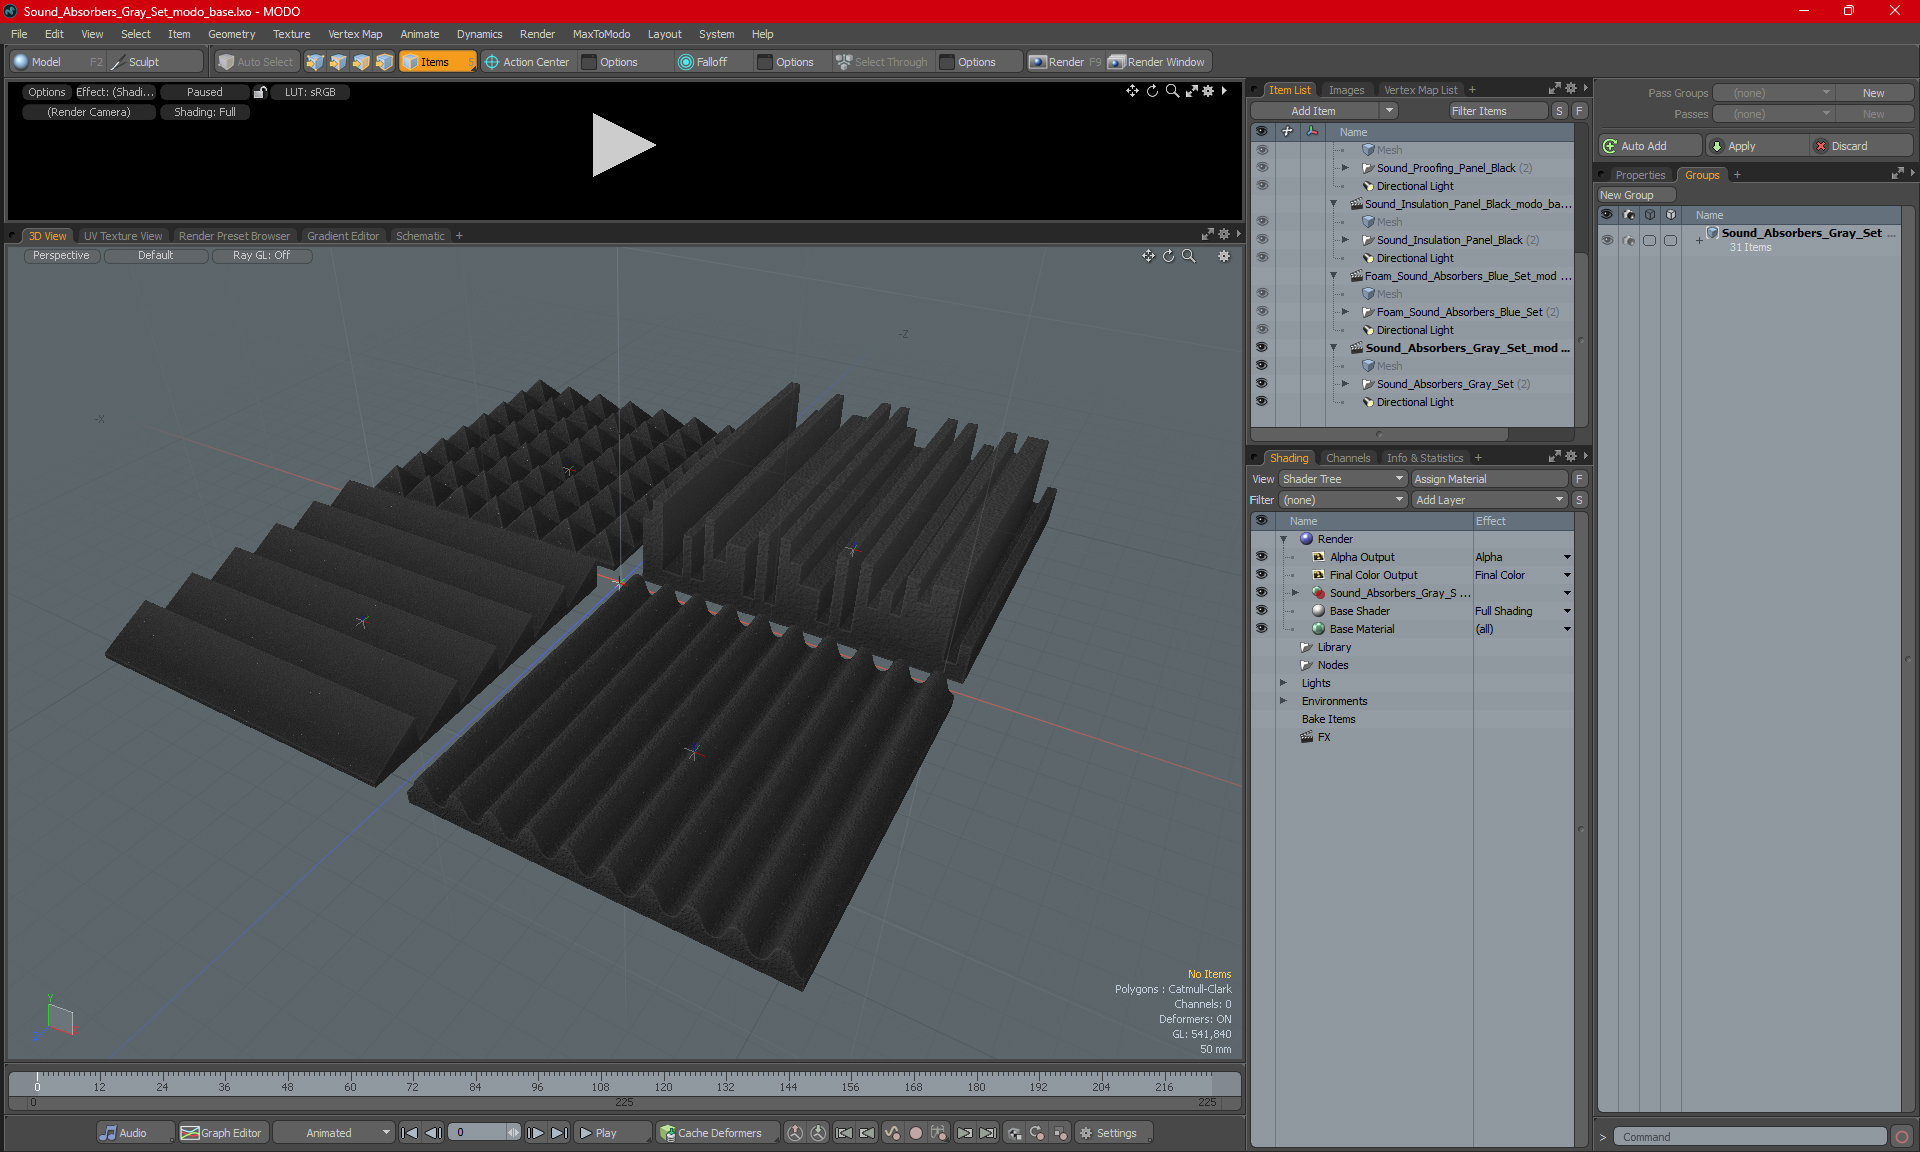Toggle visibility of Sound_Absorbers_Gray_Set group
The image size is (1920, 1152).
[x=1607, y=240]
